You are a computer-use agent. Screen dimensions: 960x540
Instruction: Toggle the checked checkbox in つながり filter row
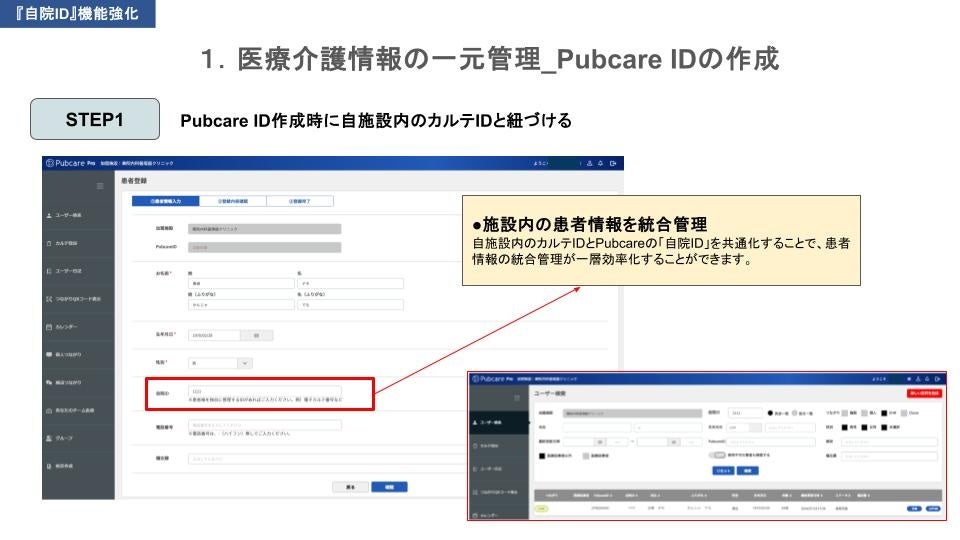tap(884, 413)
